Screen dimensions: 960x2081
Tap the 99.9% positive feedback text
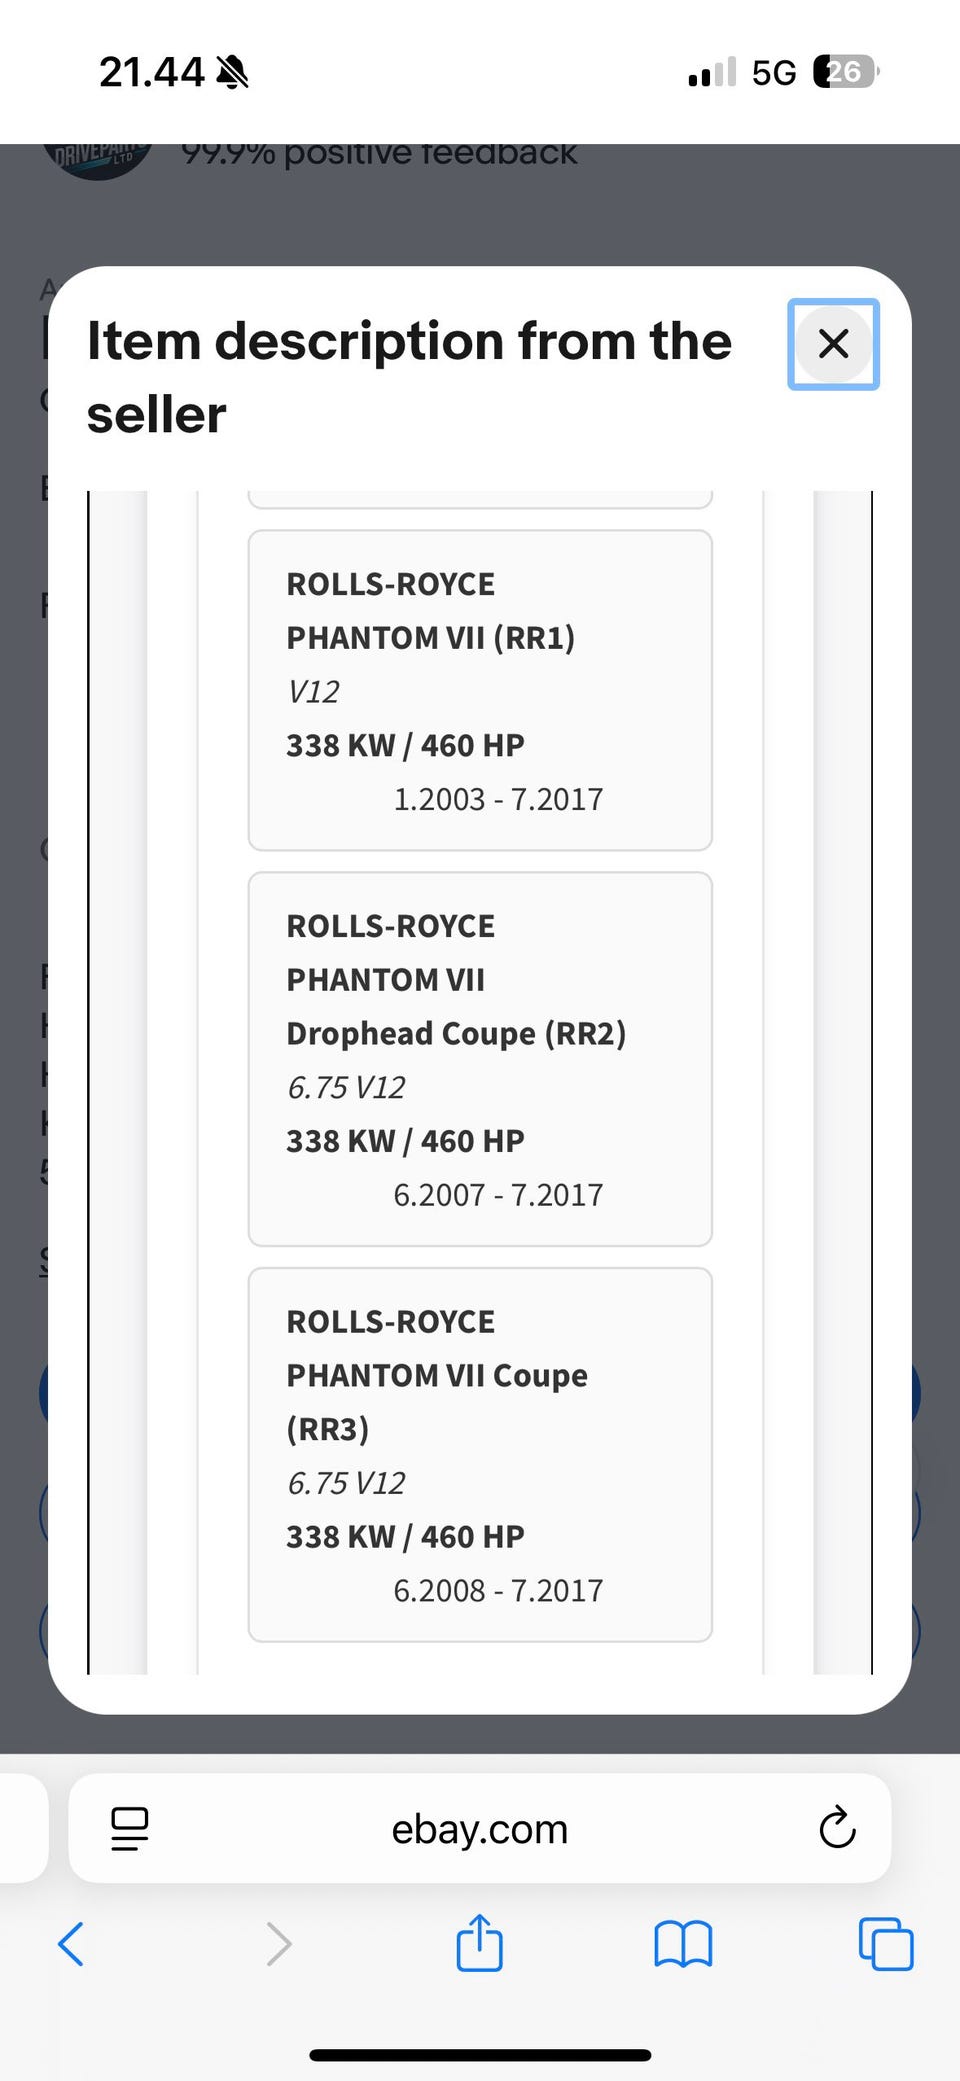[x=379, y=154]
